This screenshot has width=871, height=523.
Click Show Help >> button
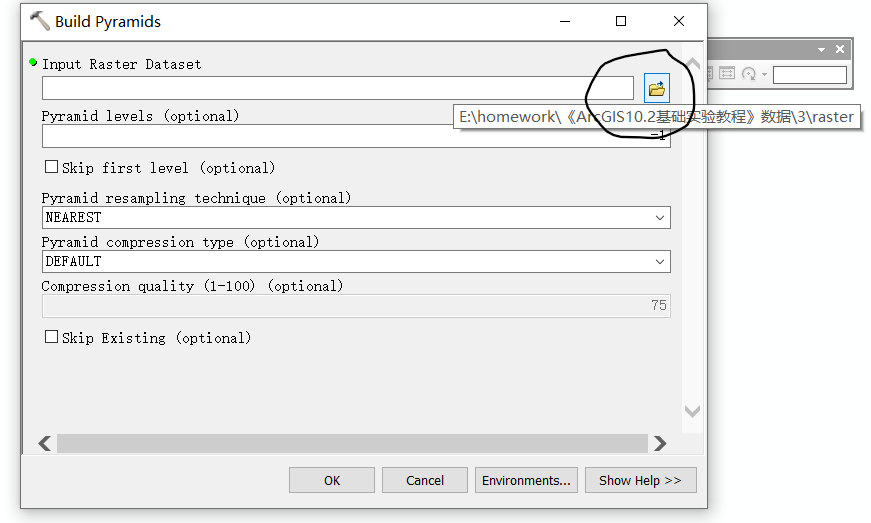pyautogui.click(x=640, y=480)
